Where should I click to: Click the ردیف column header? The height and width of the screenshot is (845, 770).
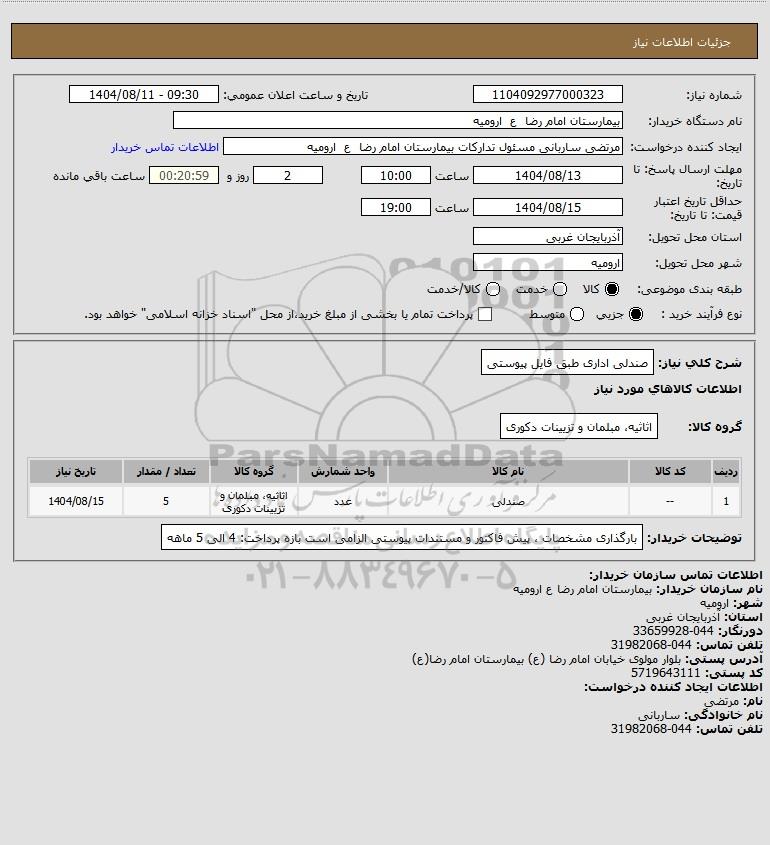tap(726, 472)
